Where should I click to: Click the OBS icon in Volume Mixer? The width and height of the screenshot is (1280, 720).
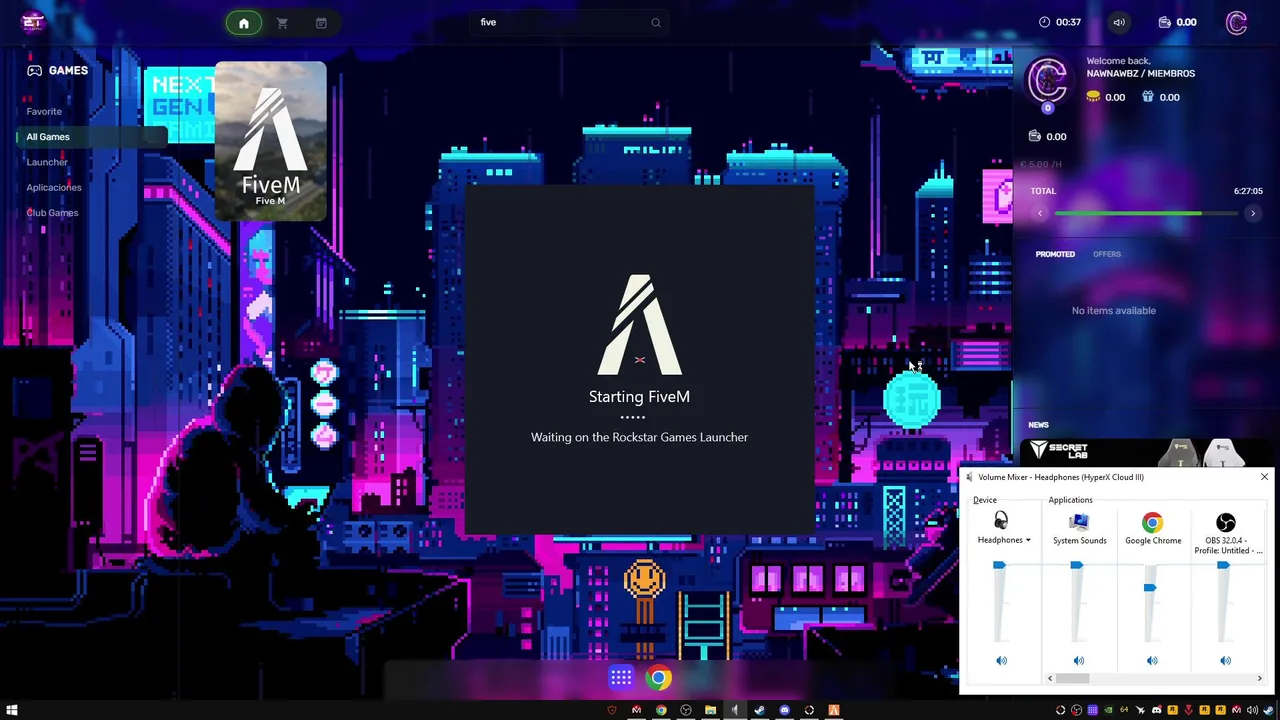[x=1225, y=522]
